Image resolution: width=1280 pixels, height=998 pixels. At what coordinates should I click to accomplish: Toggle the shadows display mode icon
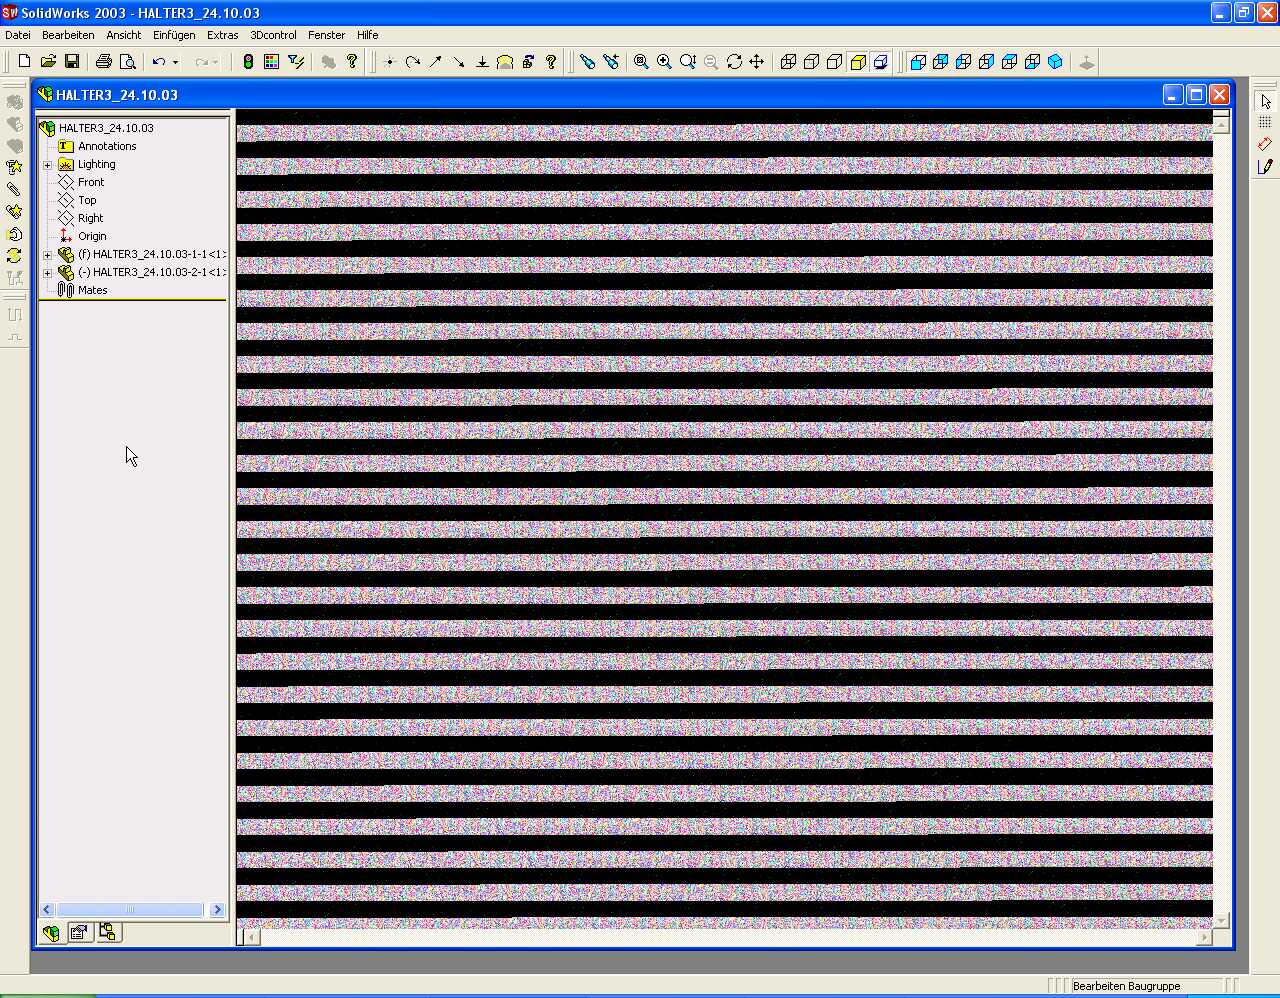click(x=881, y=62)
